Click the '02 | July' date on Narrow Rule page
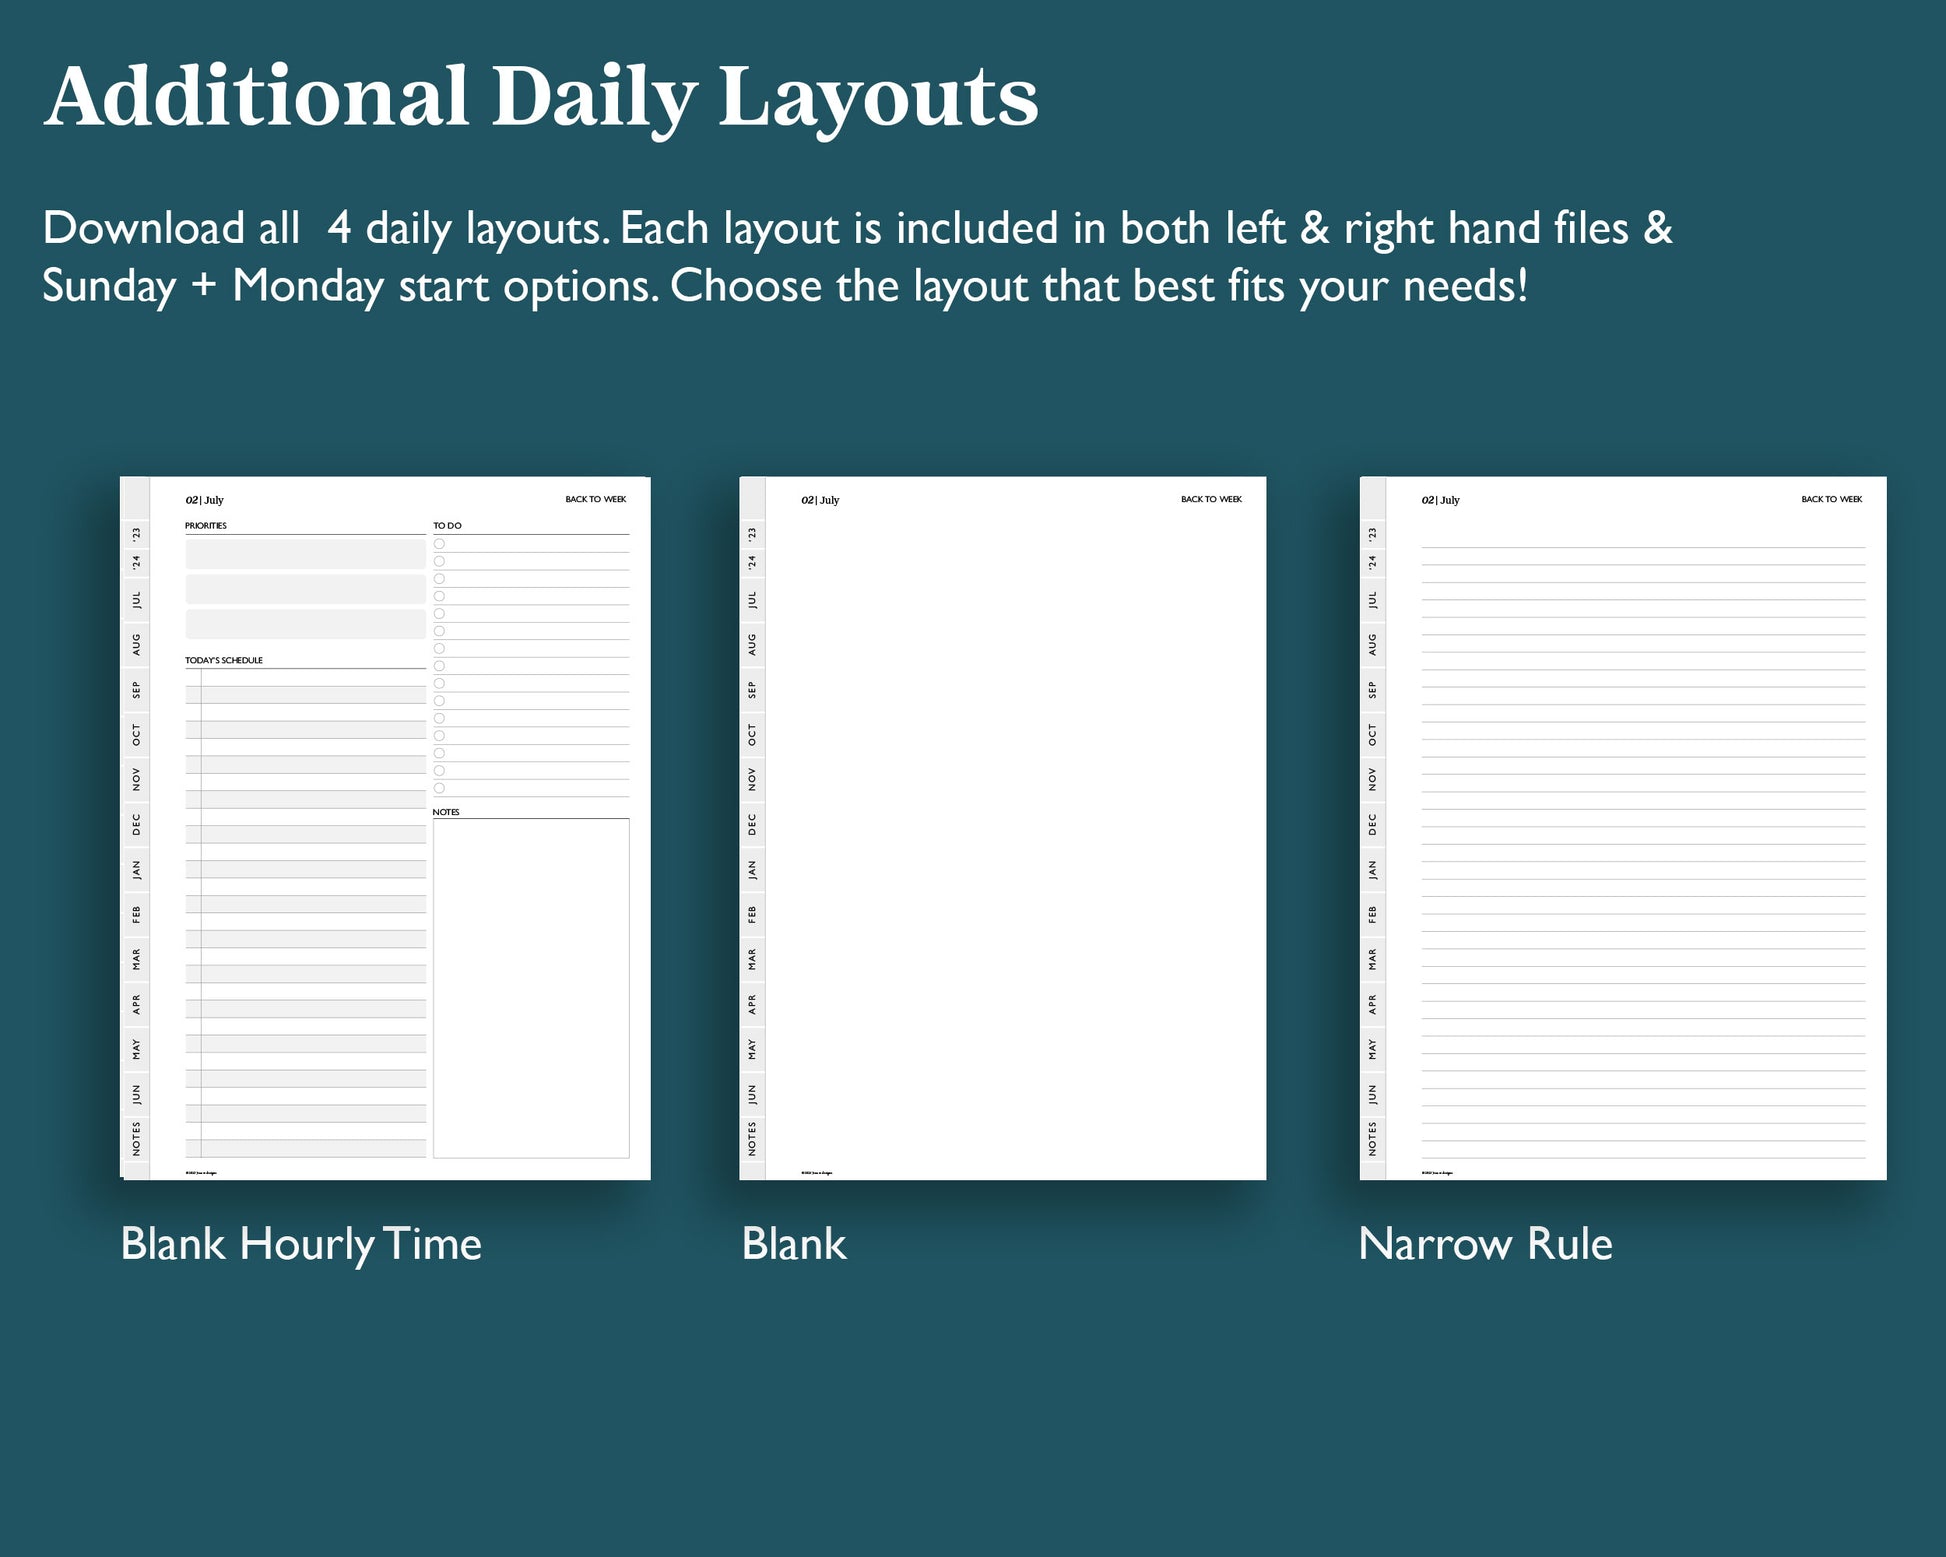The width and height of the screenshot is (1946, 1557). click(x=1441, y=500)
